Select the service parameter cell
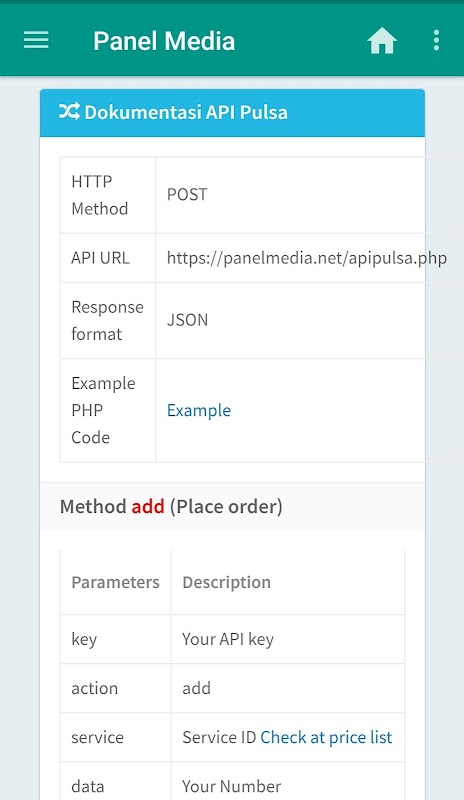The image size is (464, 800). 116,737
